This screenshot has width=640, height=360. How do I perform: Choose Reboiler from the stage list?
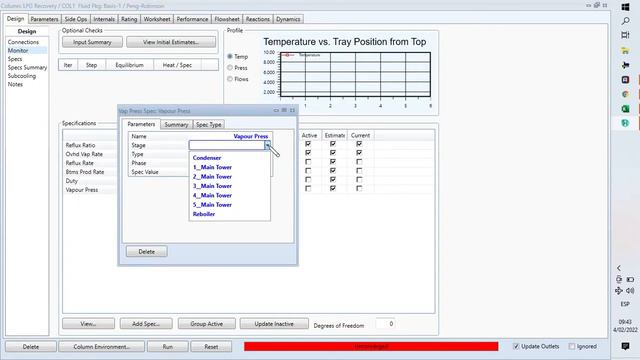(204, 214)
